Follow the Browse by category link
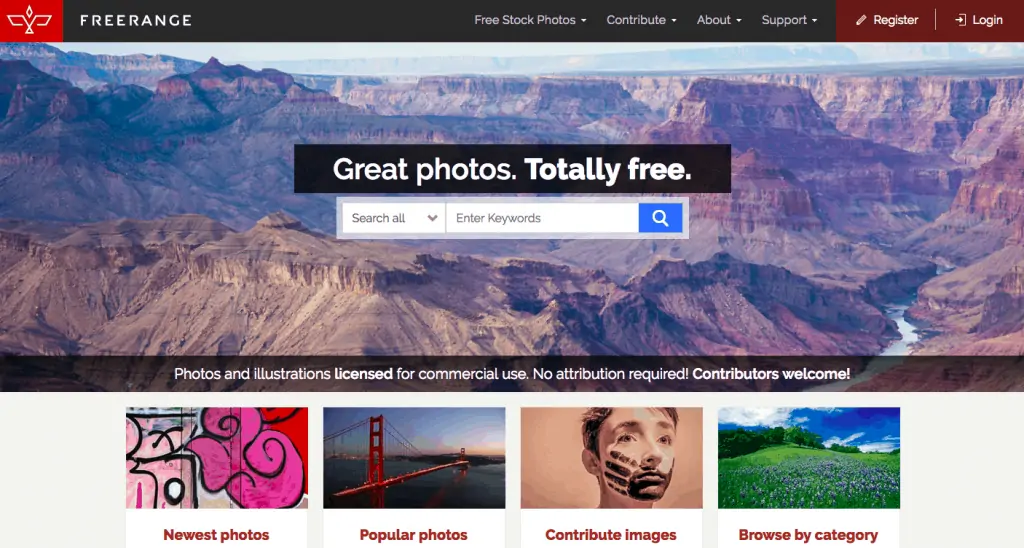1024x548 pixels. click(x=808, y=535)
